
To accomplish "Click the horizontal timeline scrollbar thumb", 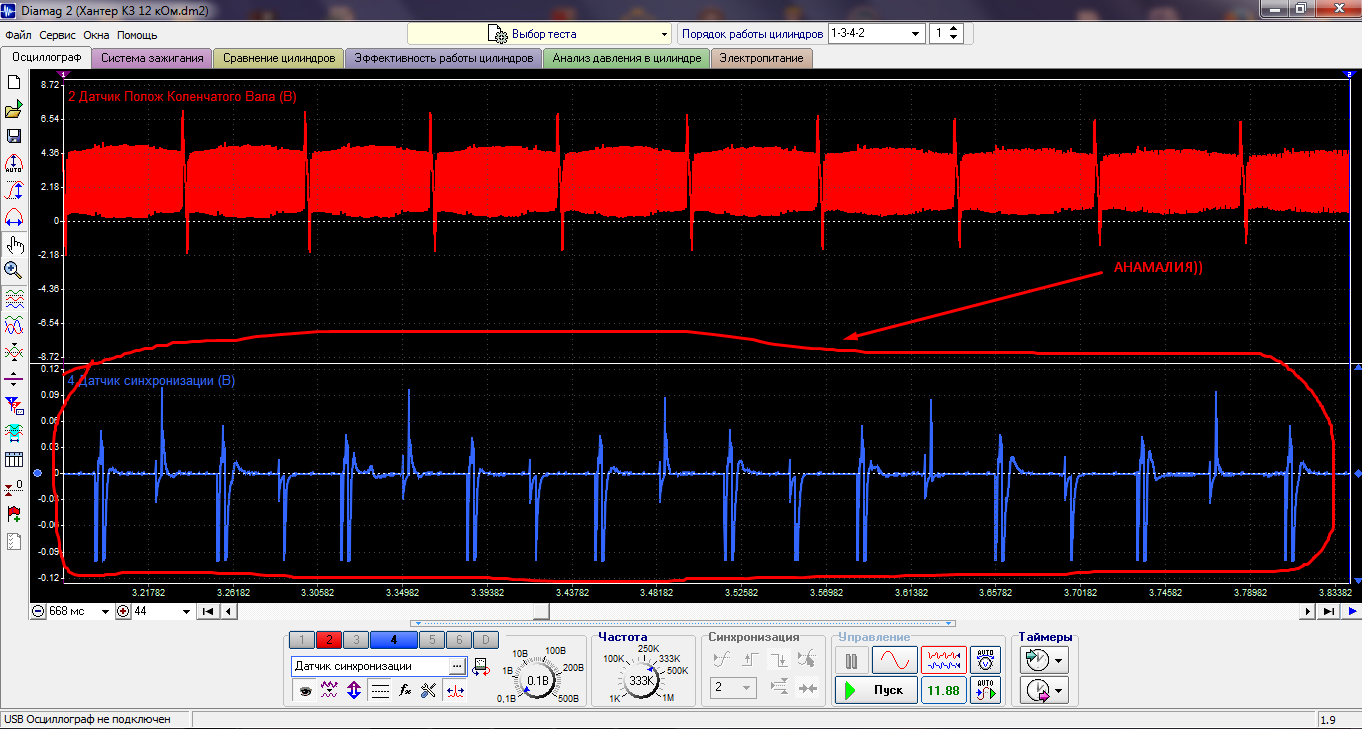I will pos(540,611).
